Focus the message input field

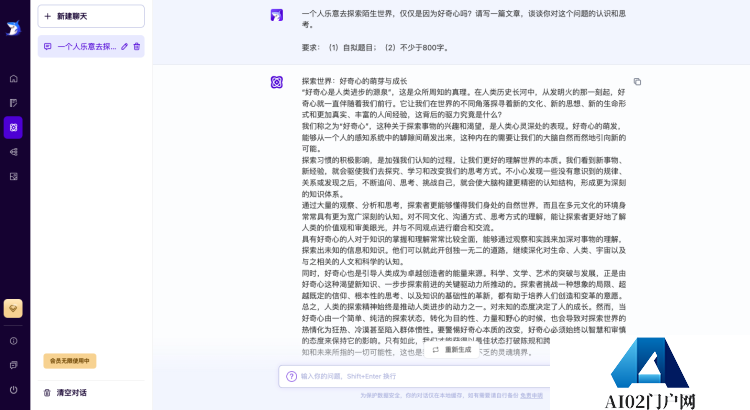click(x=414, y=377)
